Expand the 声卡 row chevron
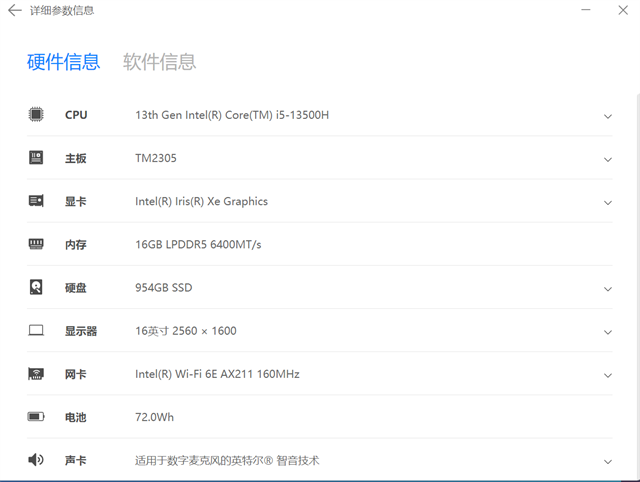The width and height of the screenshot is (640, 482). 608,462
